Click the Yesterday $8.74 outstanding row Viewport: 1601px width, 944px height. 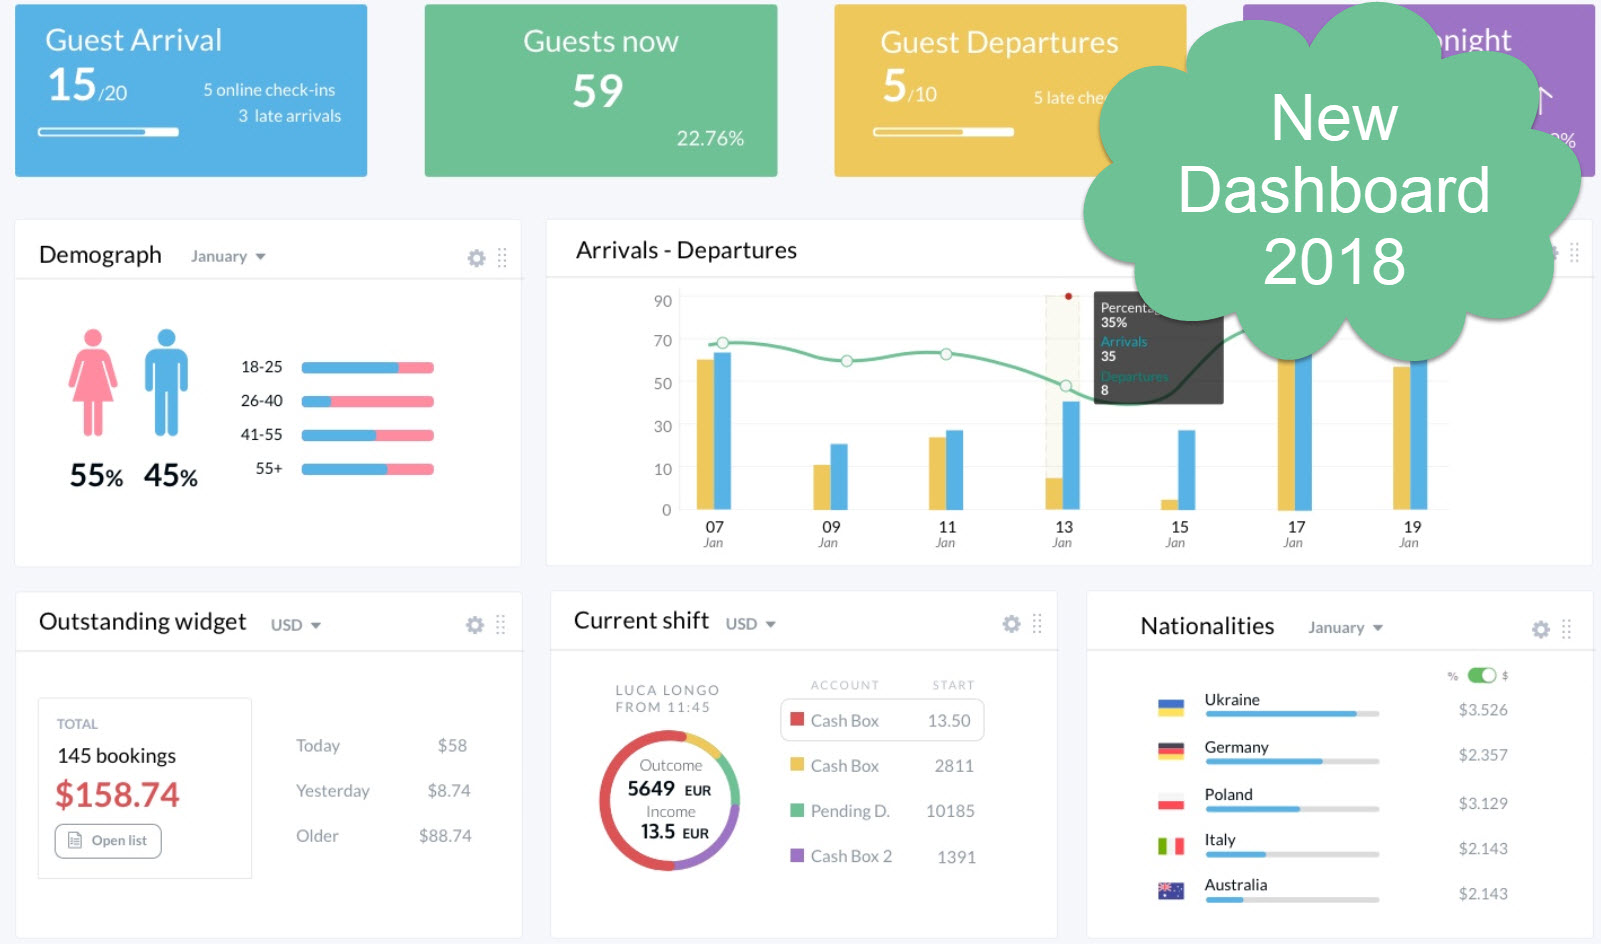383,791
